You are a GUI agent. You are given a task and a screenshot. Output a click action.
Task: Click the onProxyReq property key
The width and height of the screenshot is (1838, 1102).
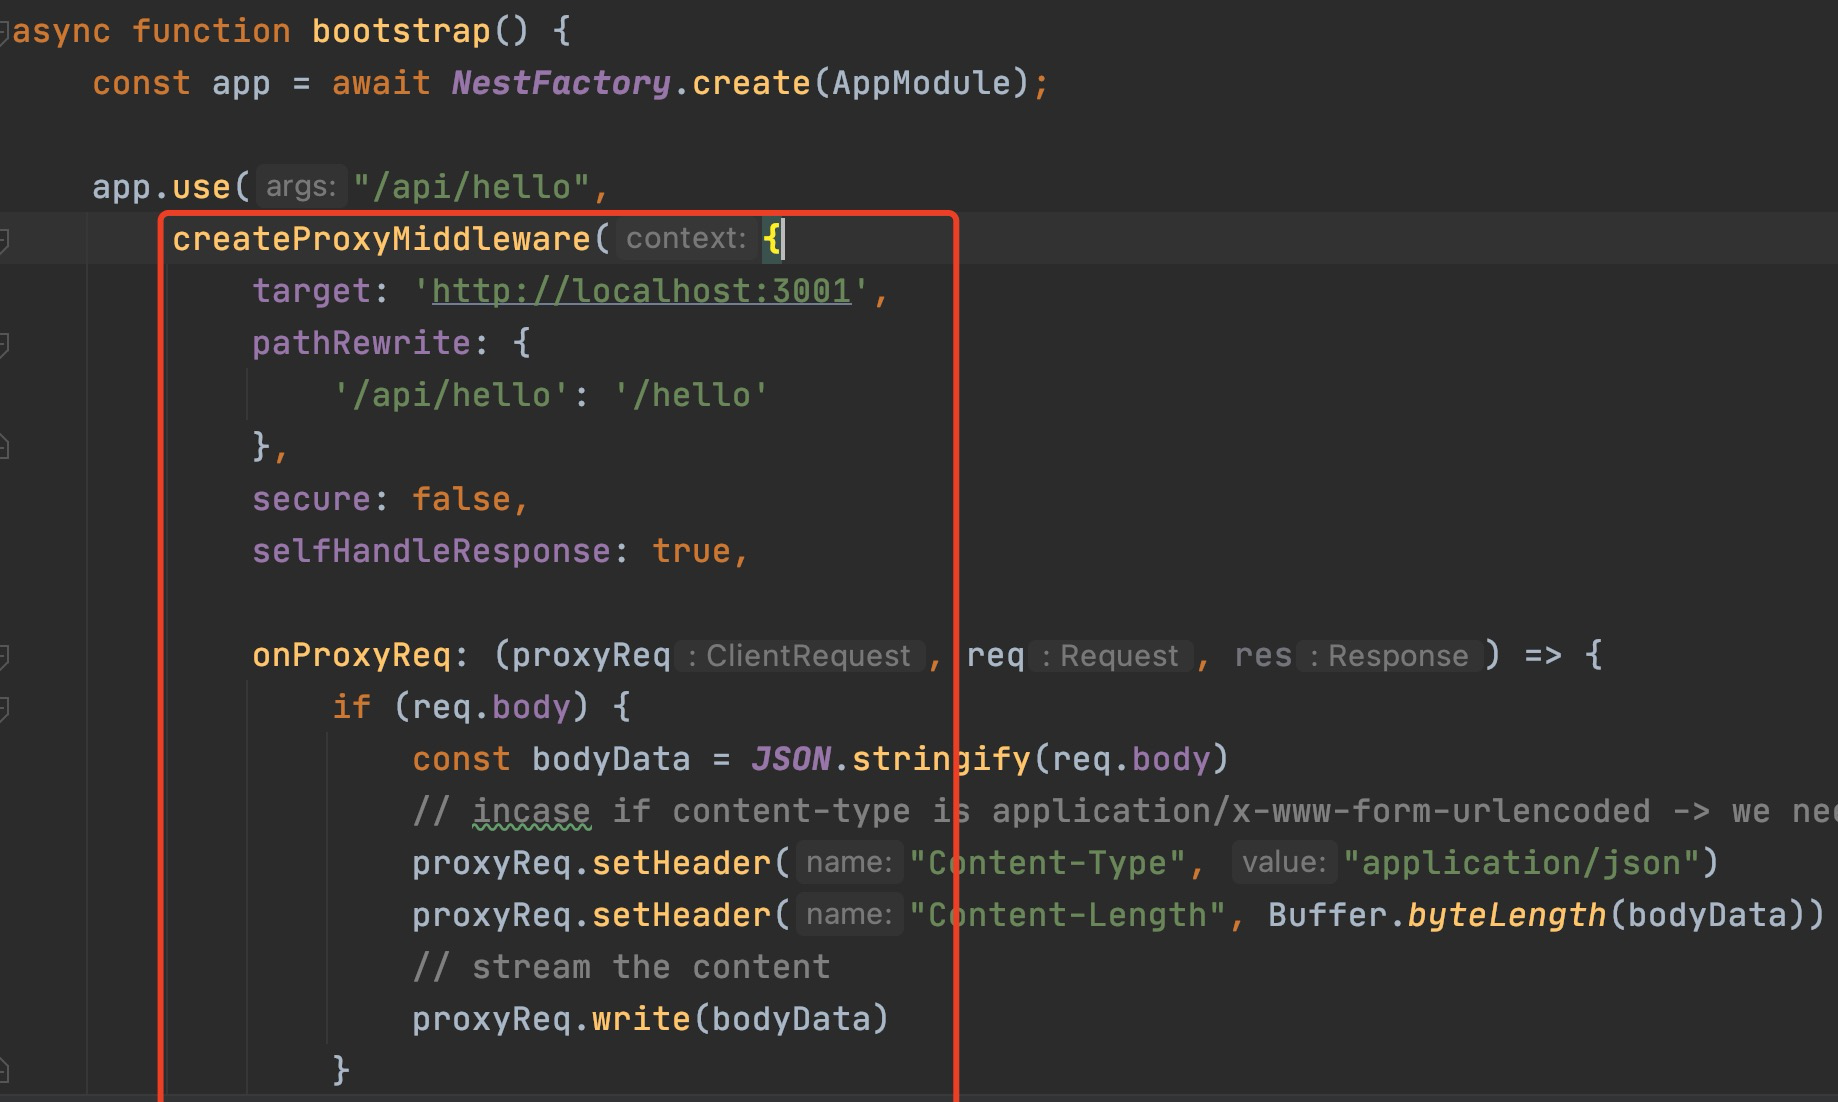(x=351, y=655)
